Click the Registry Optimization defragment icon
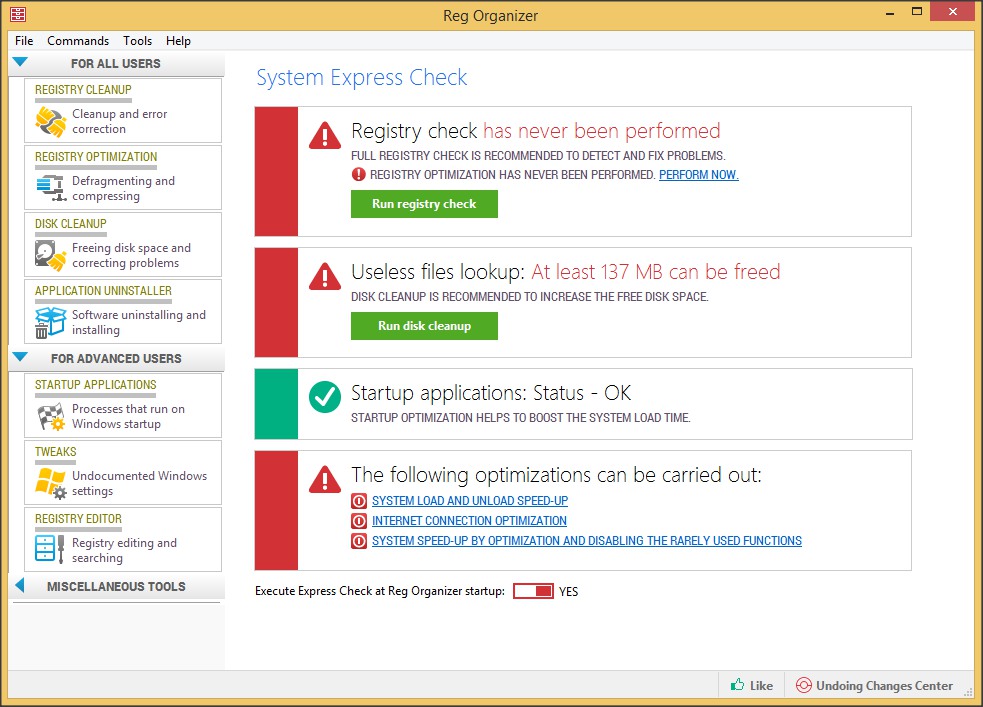The height and width of the screenshot is (707, 983). click(51, 188)
